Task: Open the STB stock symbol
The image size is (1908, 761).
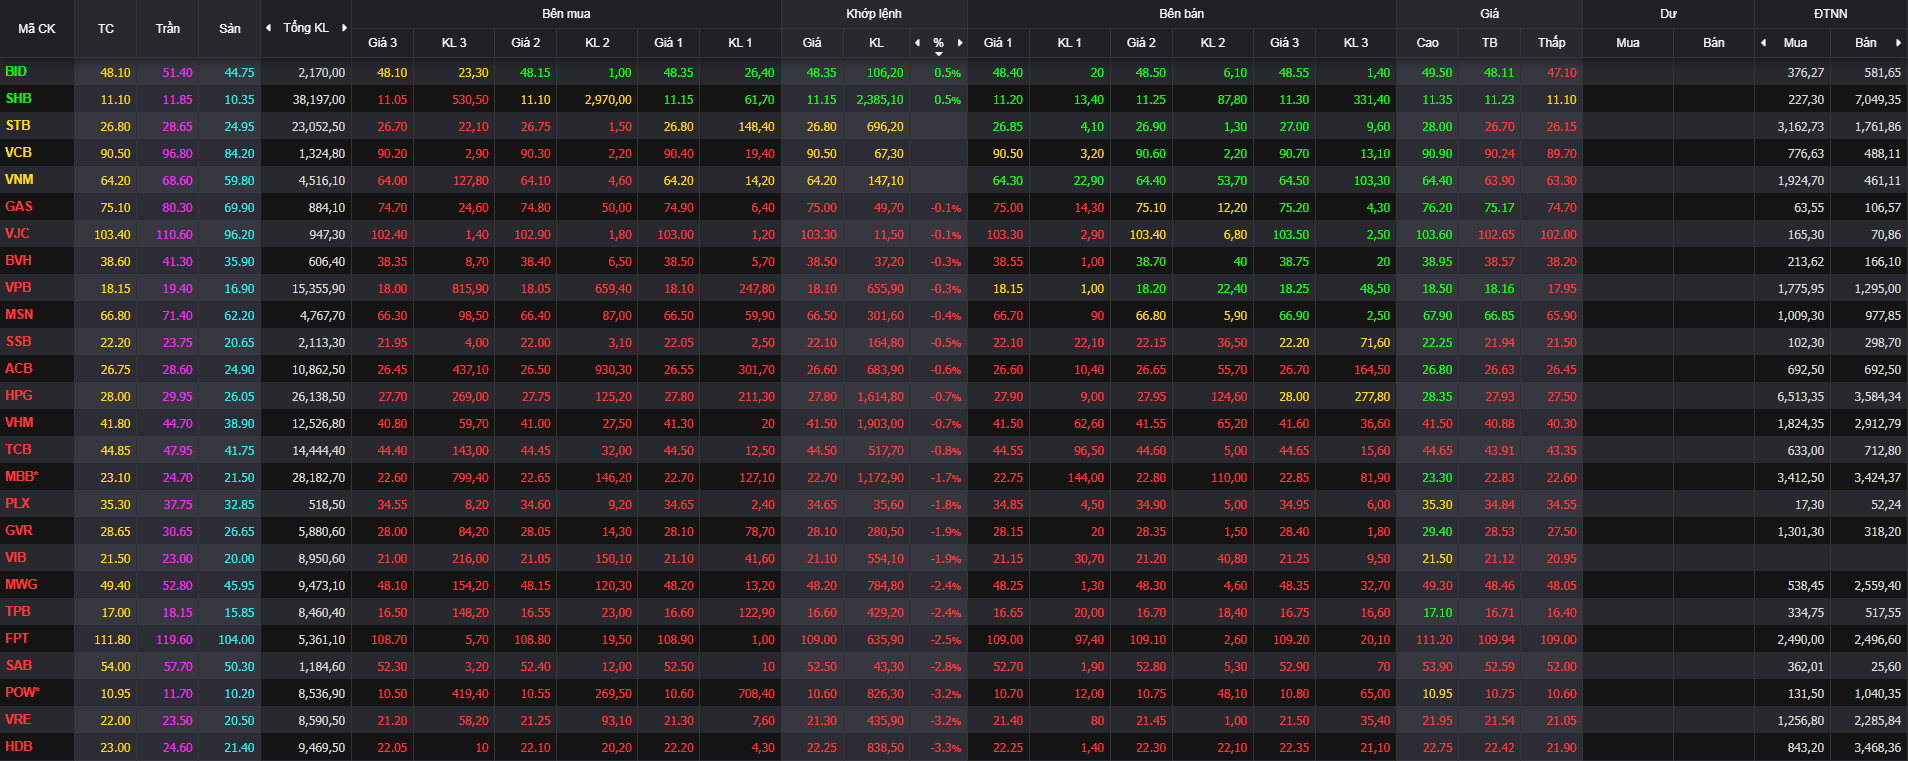Action: (x=18, y=126)
